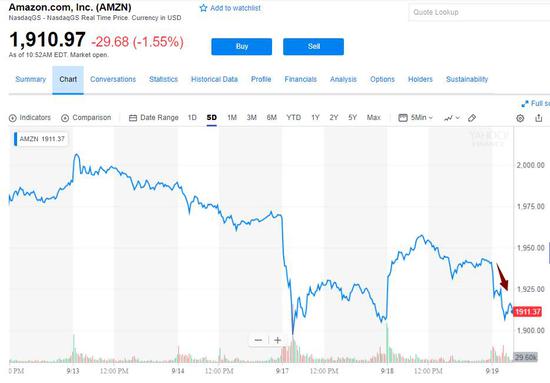The height and width of the screenshot is (383, 550).
Task: Open the Date Range calendar icon
Action: pyautogui.click(x=133, y=118)
